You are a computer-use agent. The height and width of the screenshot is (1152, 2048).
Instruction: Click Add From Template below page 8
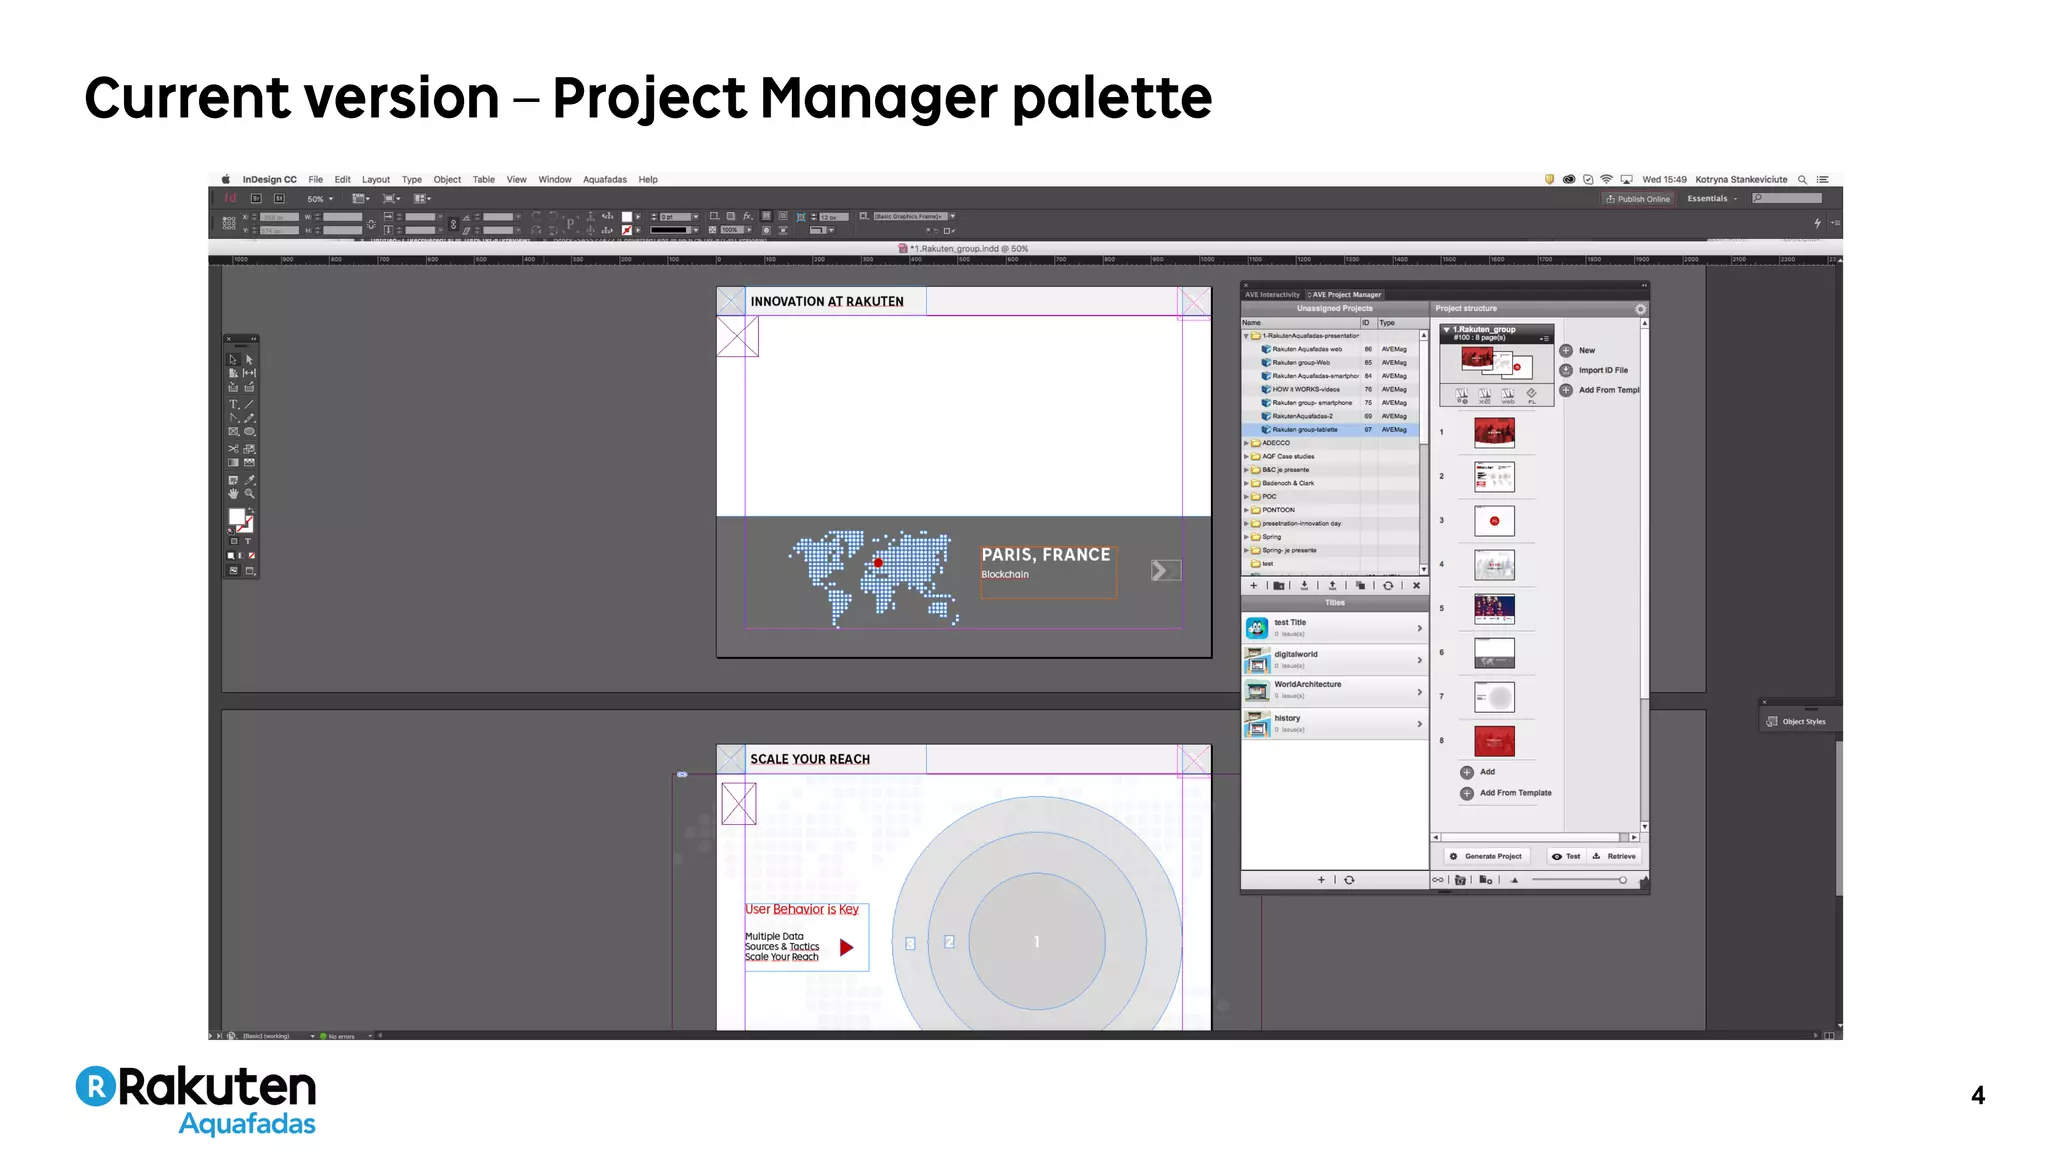coord(1506,793)
